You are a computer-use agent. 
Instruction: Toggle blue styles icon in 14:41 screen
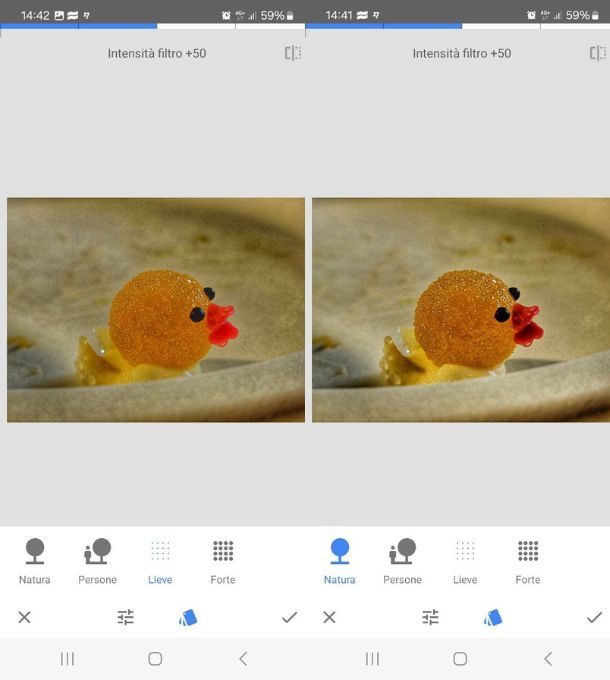tap(492, 617)
